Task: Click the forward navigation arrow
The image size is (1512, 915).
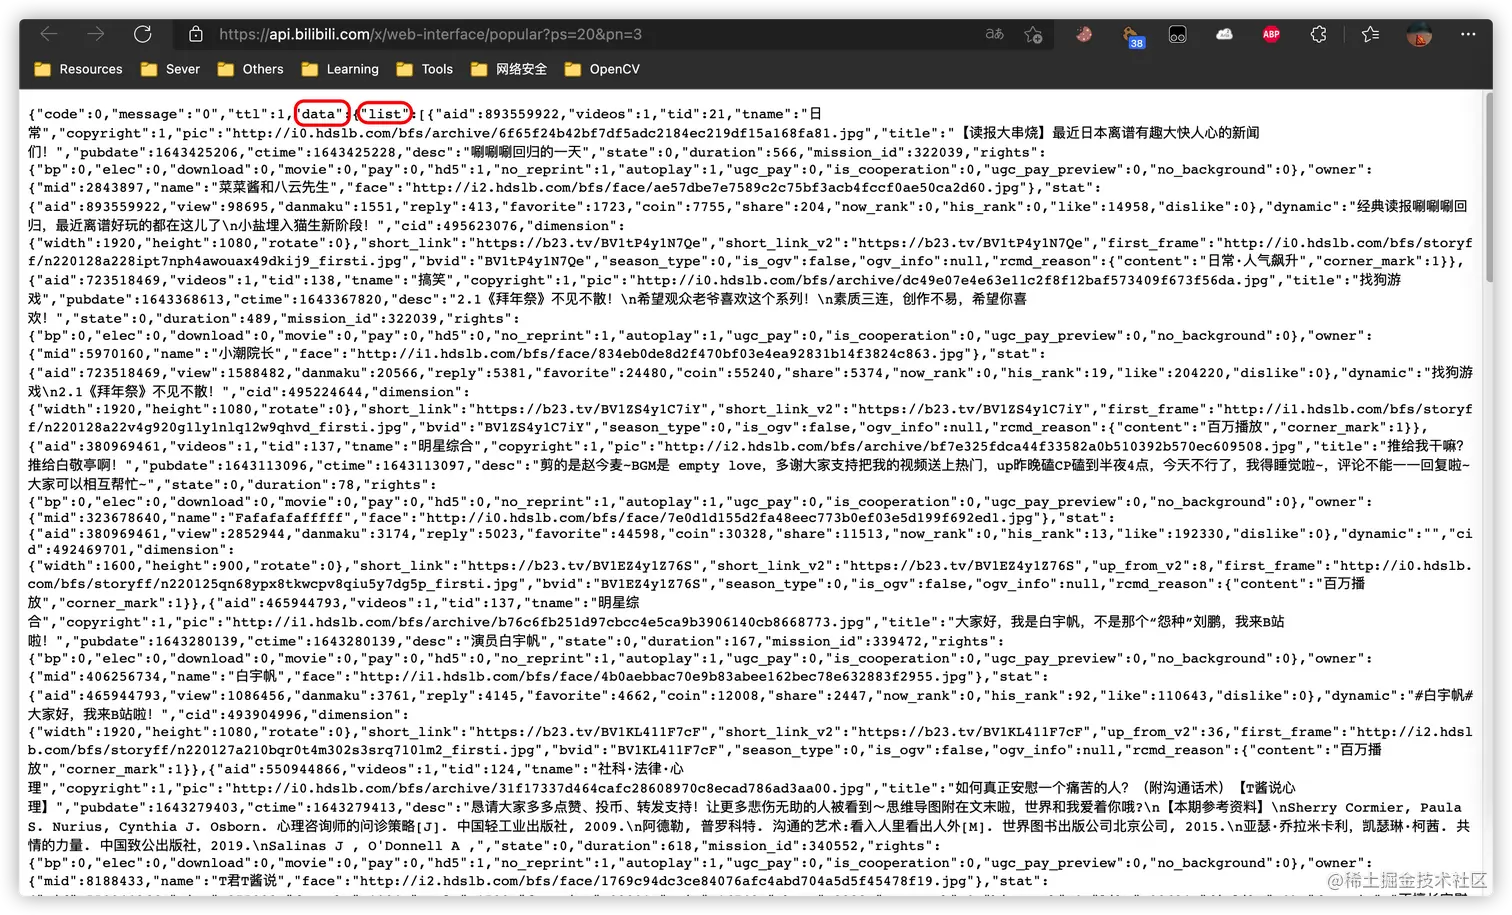Action: pyautogui.click(x=96, y=34)
